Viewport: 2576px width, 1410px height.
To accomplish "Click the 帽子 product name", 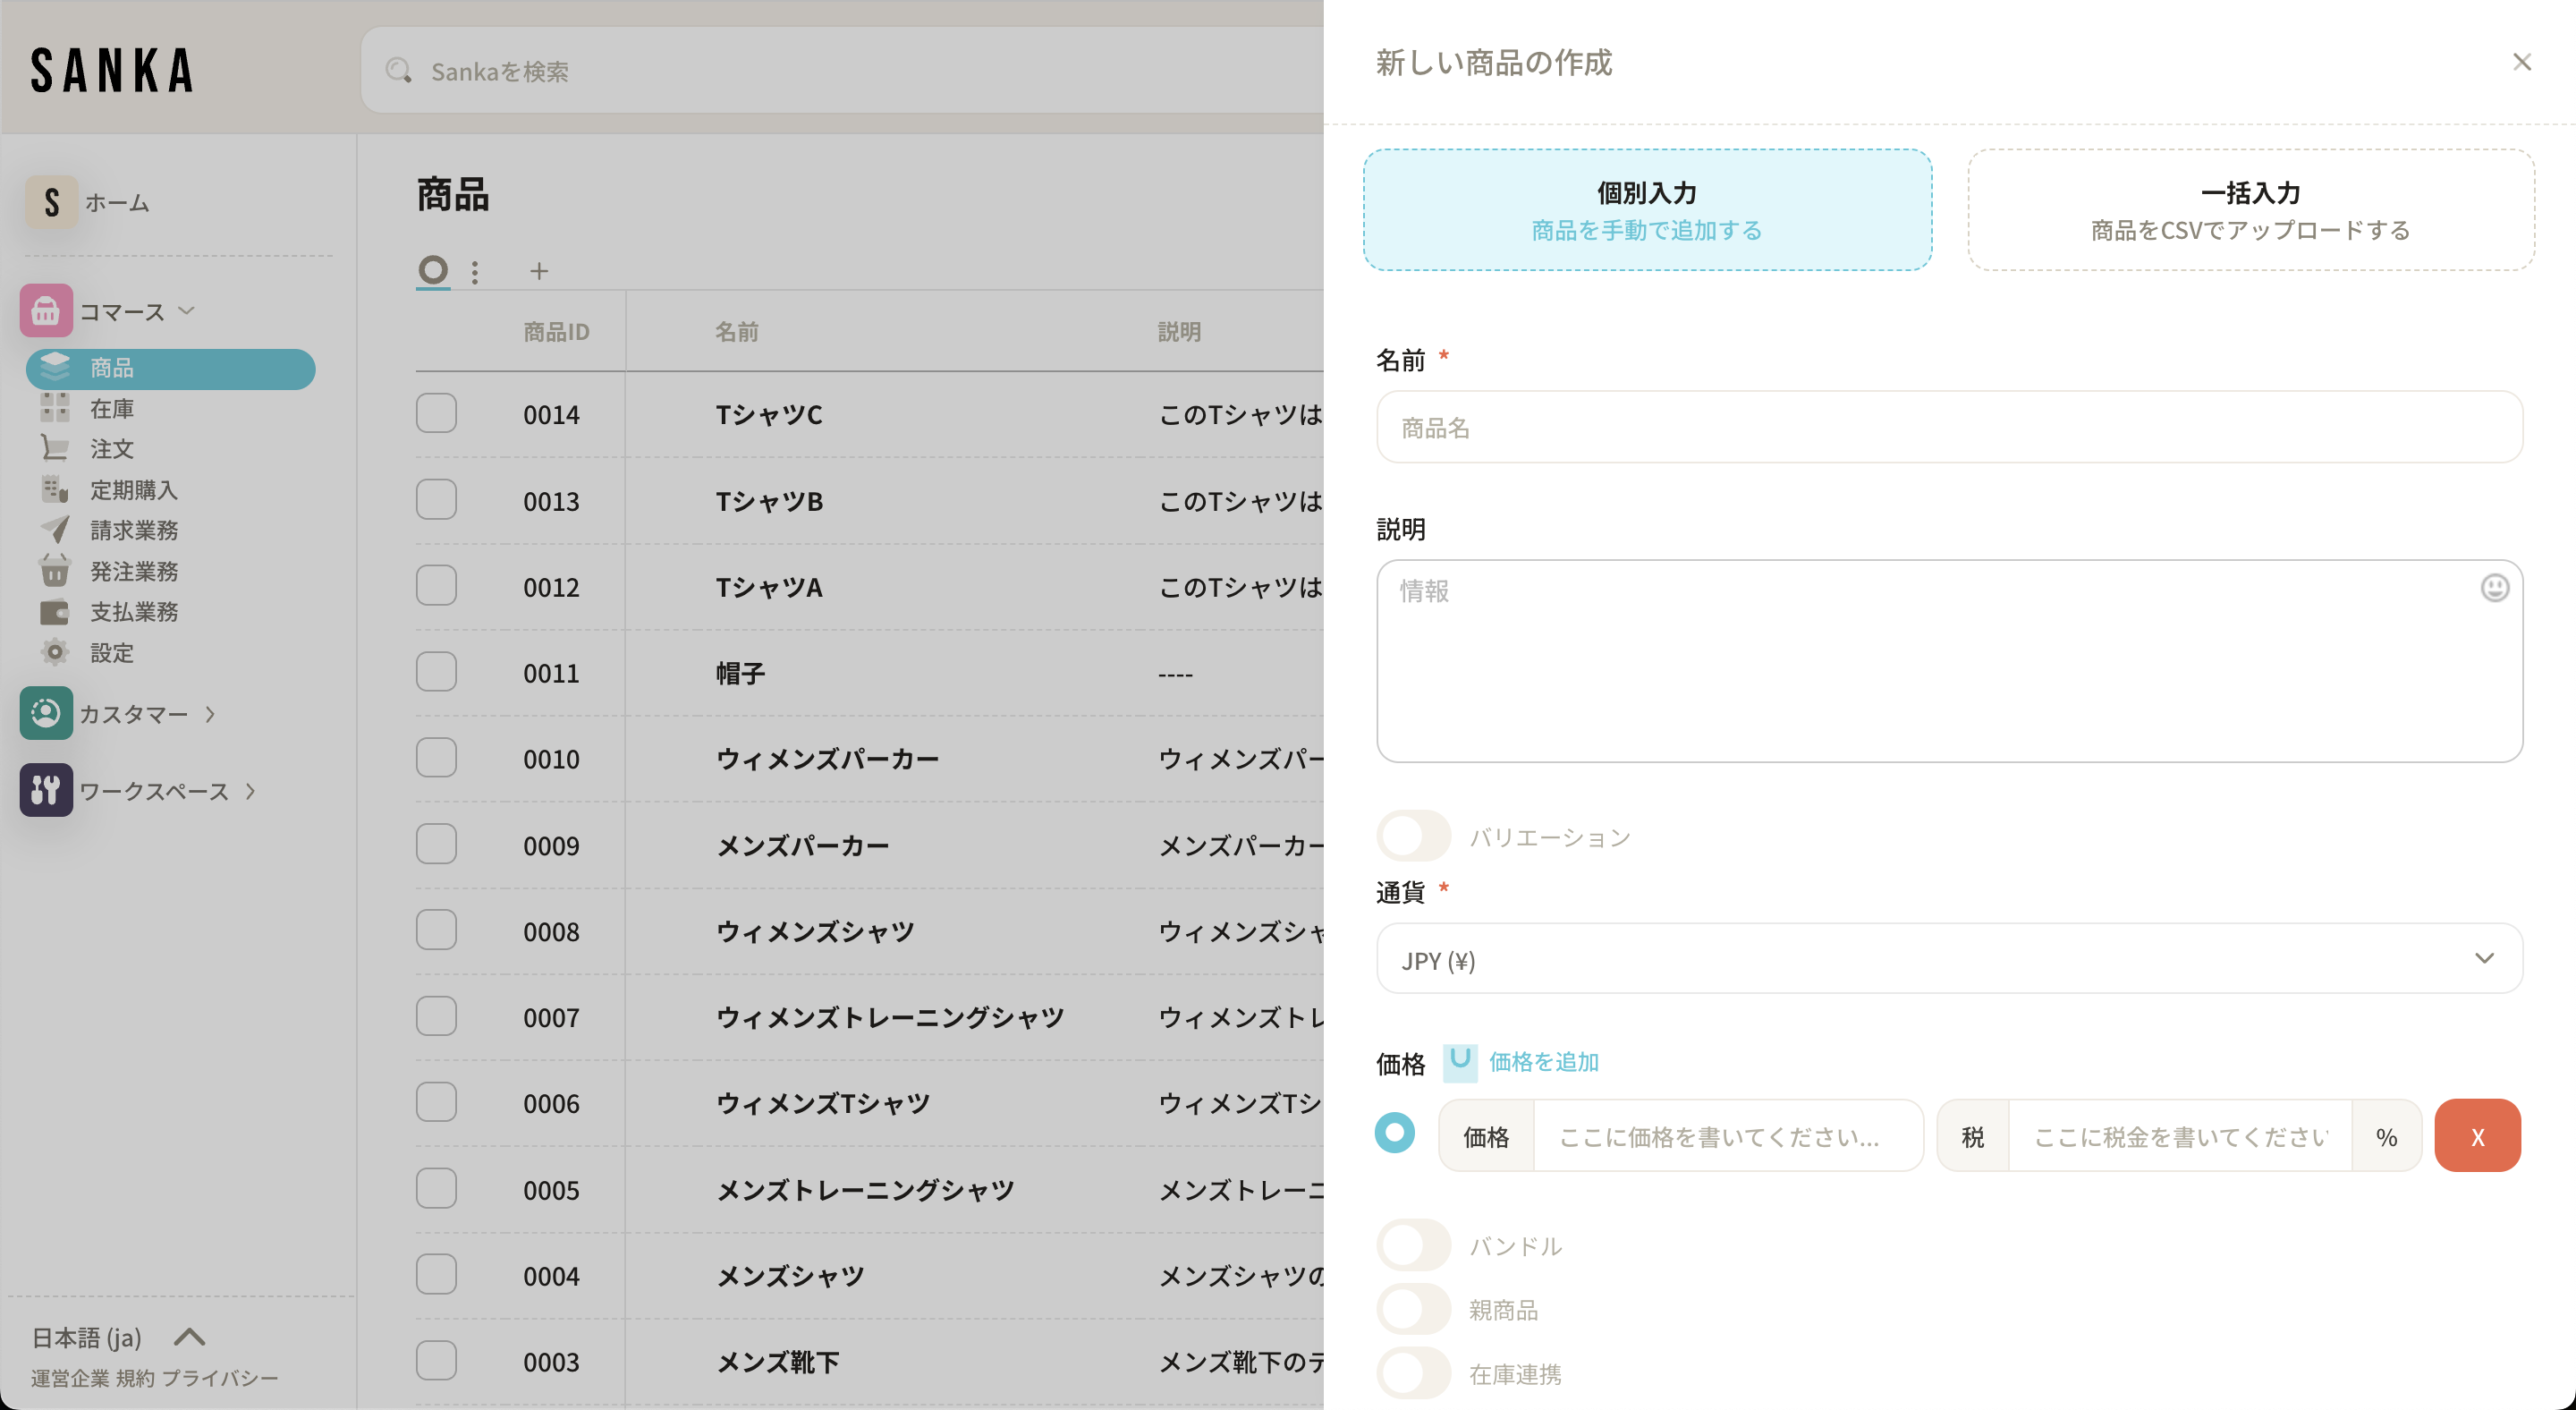I will [740, 673].
